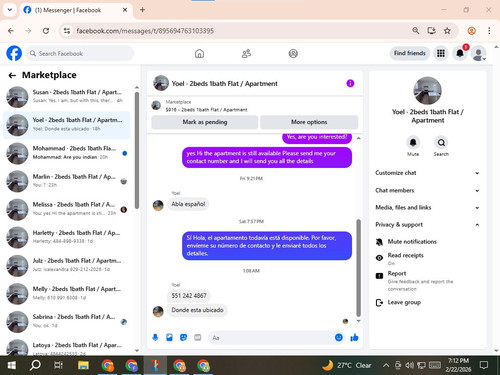The image size is (500, 375).
Task: Send a thumbs up like
Action: 354,338
